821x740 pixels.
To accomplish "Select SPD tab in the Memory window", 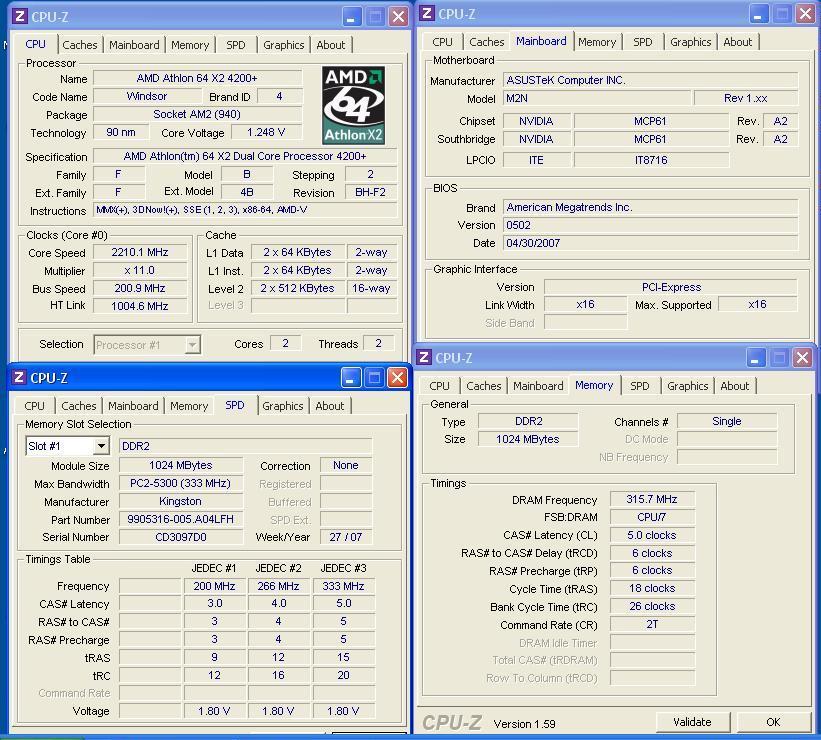I will pos(639,386).
